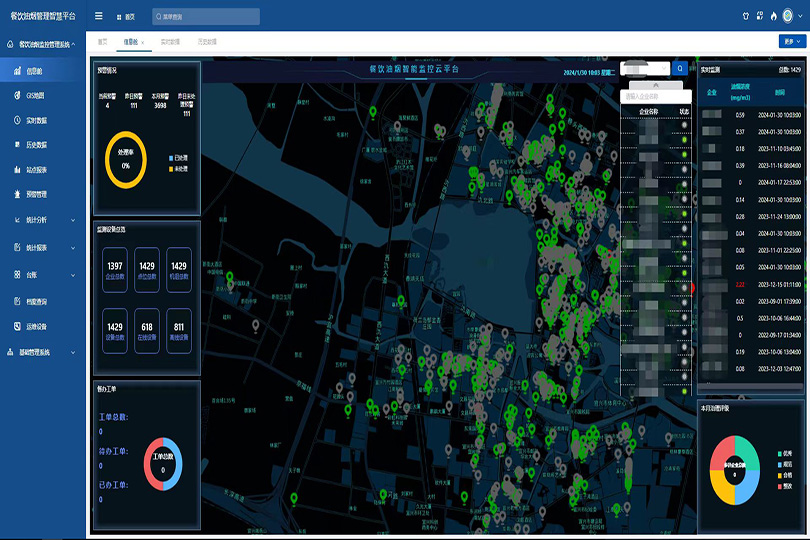
Task: Open GIS地图 from the sidebar
Action: point(34,95)
